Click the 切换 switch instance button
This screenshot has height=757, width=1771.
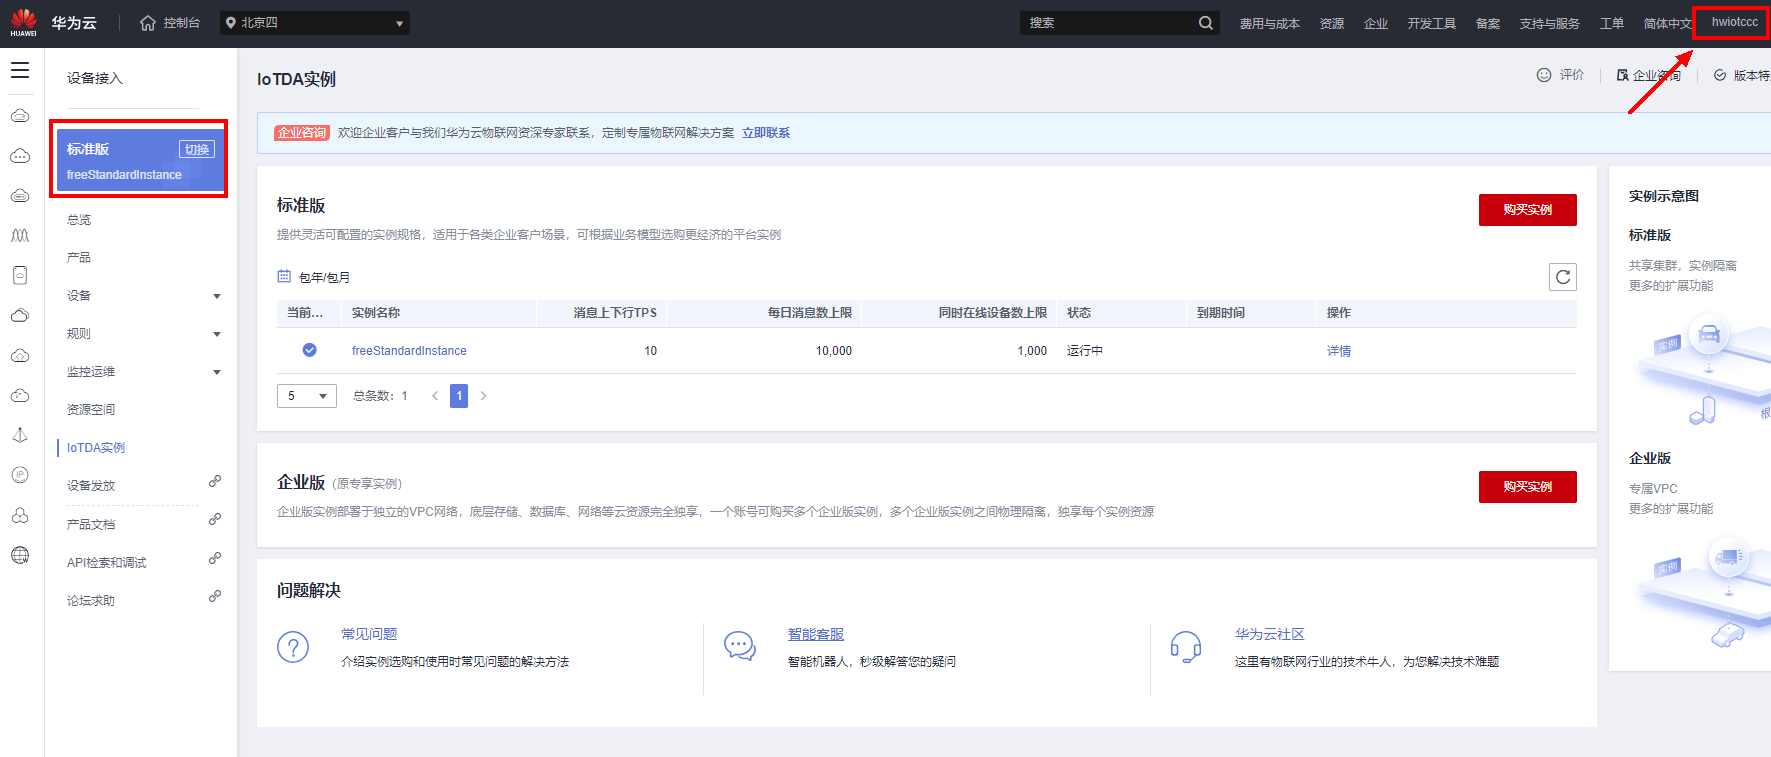(x=197, y=149)
